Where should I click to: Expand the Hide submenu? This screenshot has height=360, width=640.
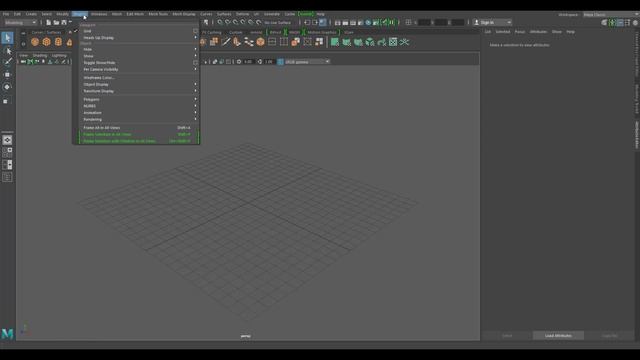tap(138, 49)
